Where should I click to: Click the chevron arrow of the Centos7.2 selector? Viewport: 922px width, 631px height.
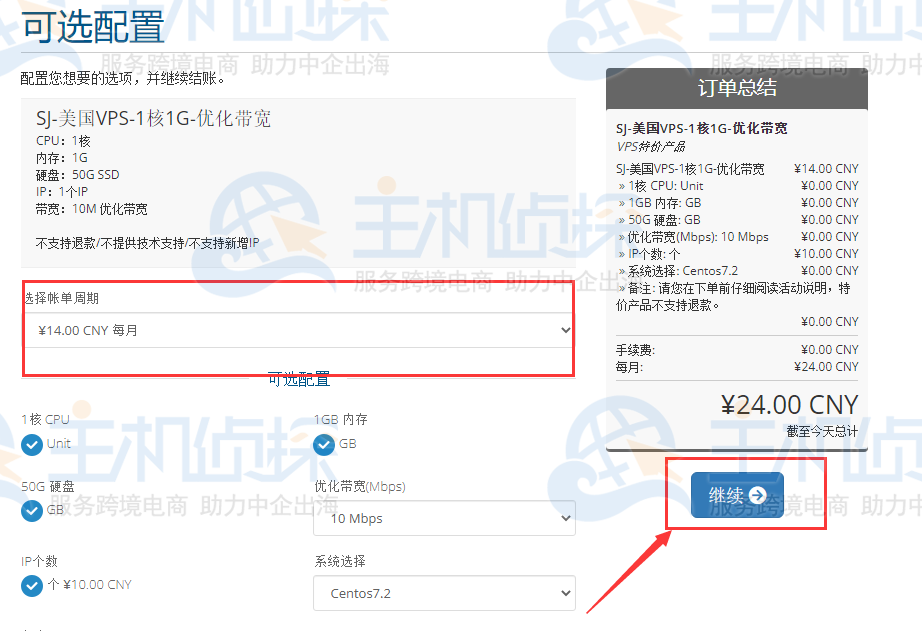coord(566,593)
